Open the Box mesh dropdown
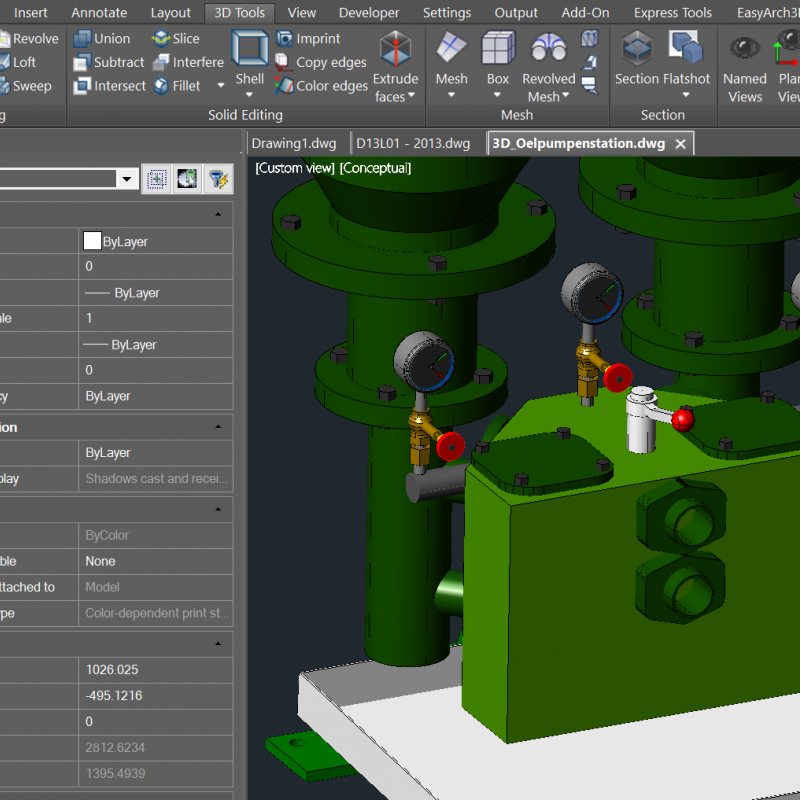The width and height of the screenshot is (800, 800). [498, 96]
